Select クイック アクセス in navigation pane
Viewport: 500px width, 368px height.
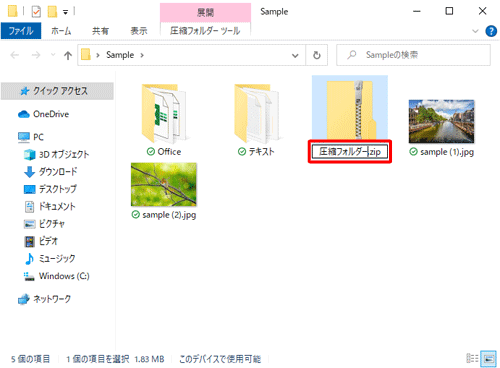tap(57, 91)
